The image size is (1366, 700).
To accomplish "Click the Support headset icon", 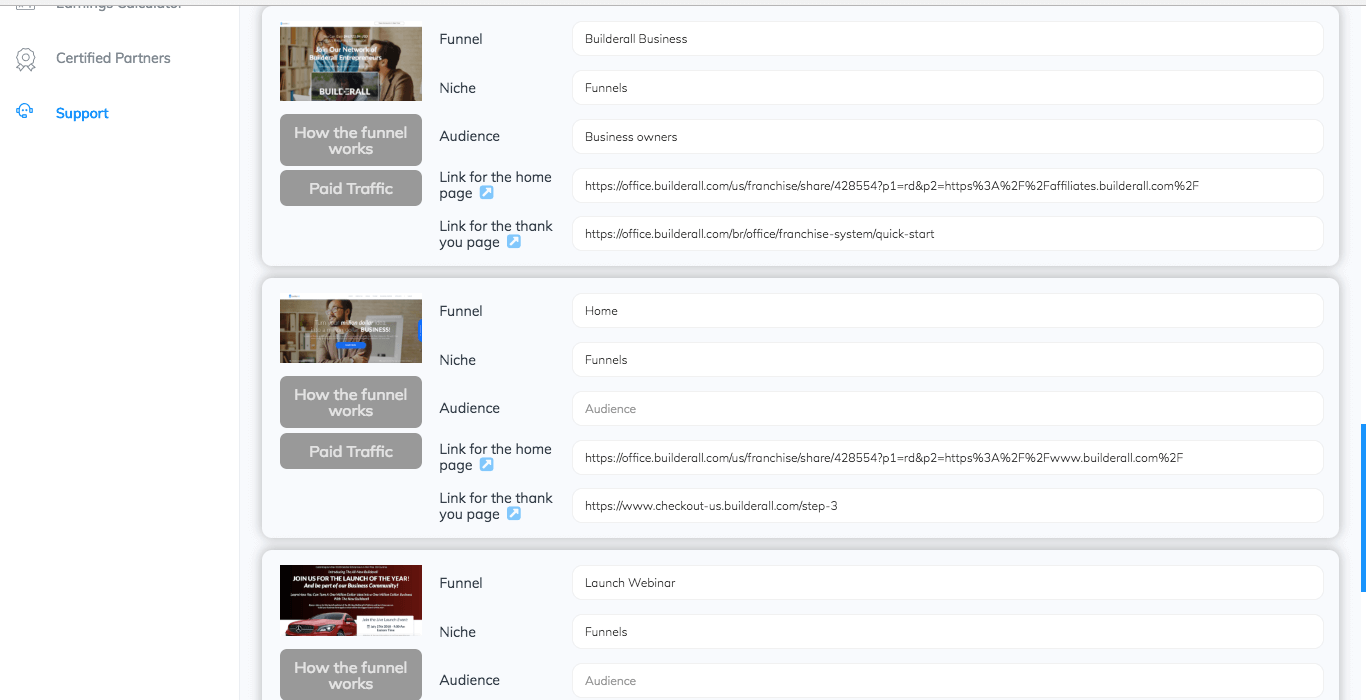I will (x=25, y=111).
